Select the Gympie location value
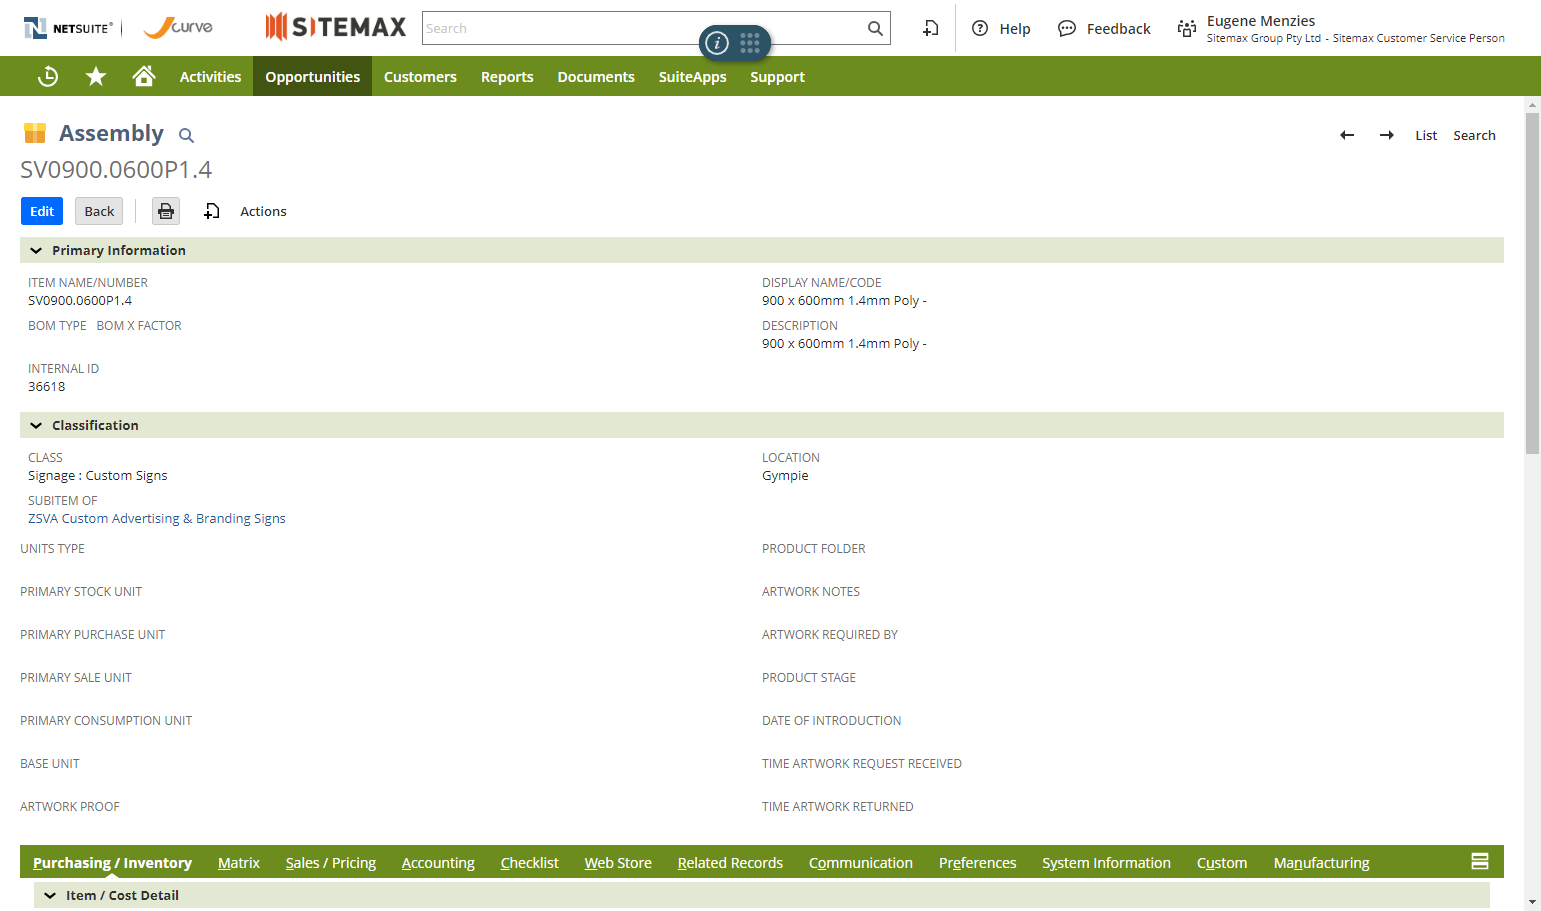The height and width of the screenshot is (911, 1541). [x=785, y=475]
